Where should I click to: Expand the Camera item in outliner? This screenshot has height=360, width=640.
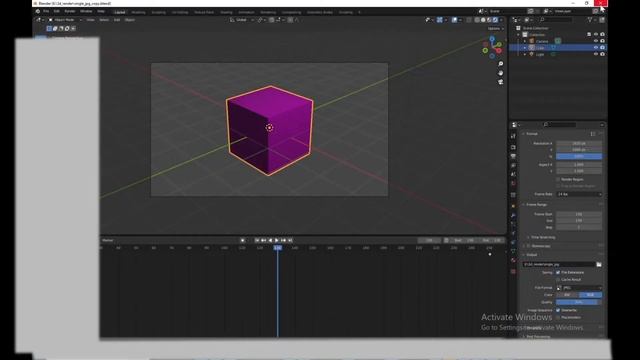tap(525, 41)
